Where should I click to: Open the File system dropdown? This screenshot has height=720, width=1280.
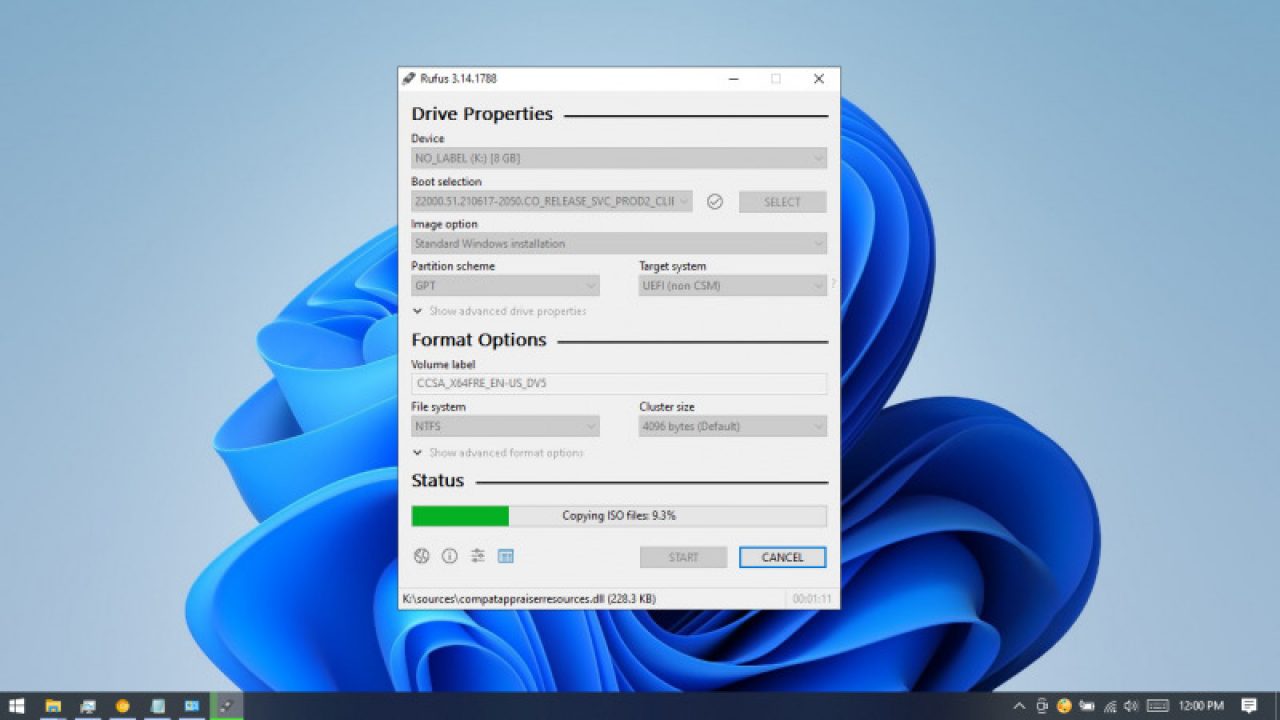[x=505, y=425]
